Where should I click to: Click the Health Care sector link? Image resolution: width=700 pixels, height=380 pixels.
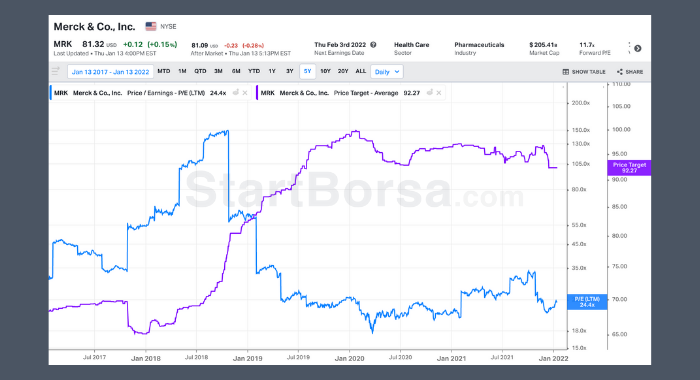click(x=411, y=45)
